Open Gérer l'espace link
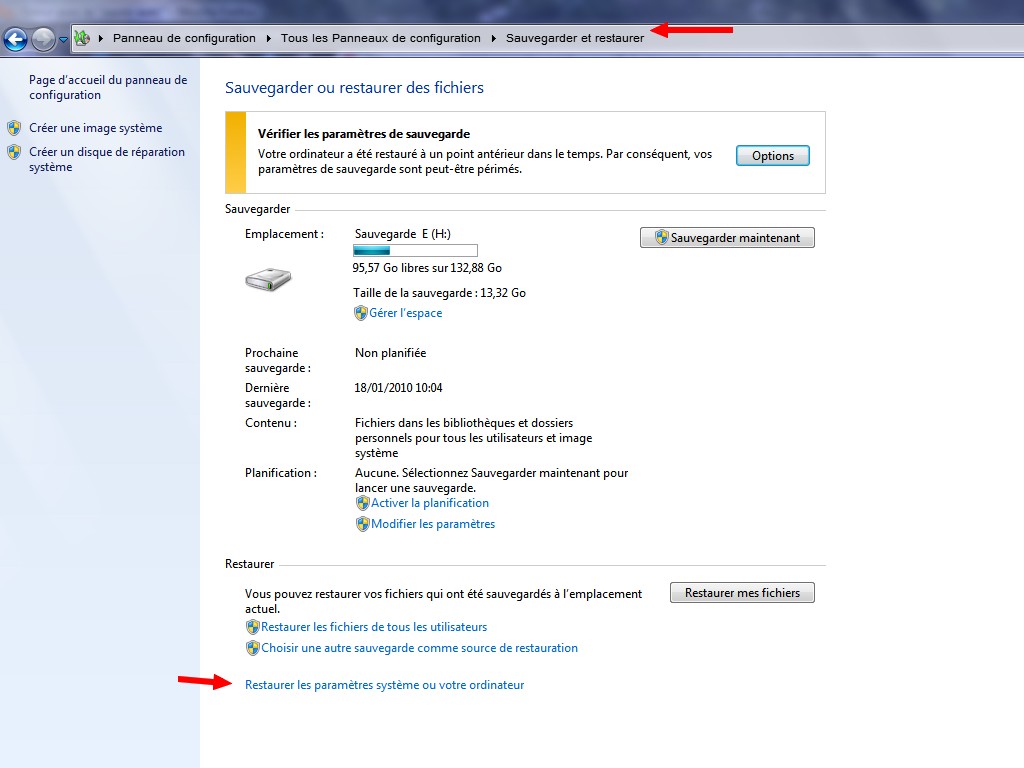This screenshot has height=768, width=1024. [405, 313]
